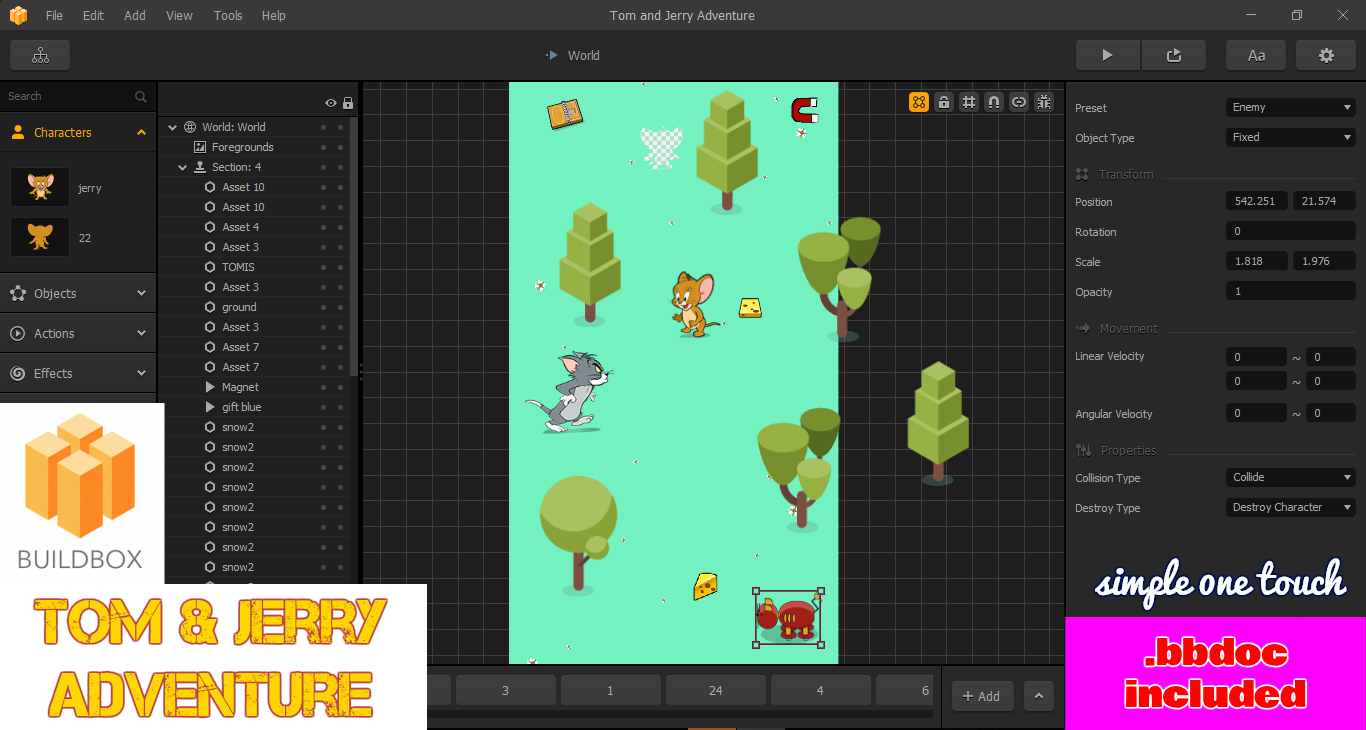Click the Foregrounds image icon
The height and width of the screenshot is (730, 1366).
pyautogui.click(x=200, y=147)
